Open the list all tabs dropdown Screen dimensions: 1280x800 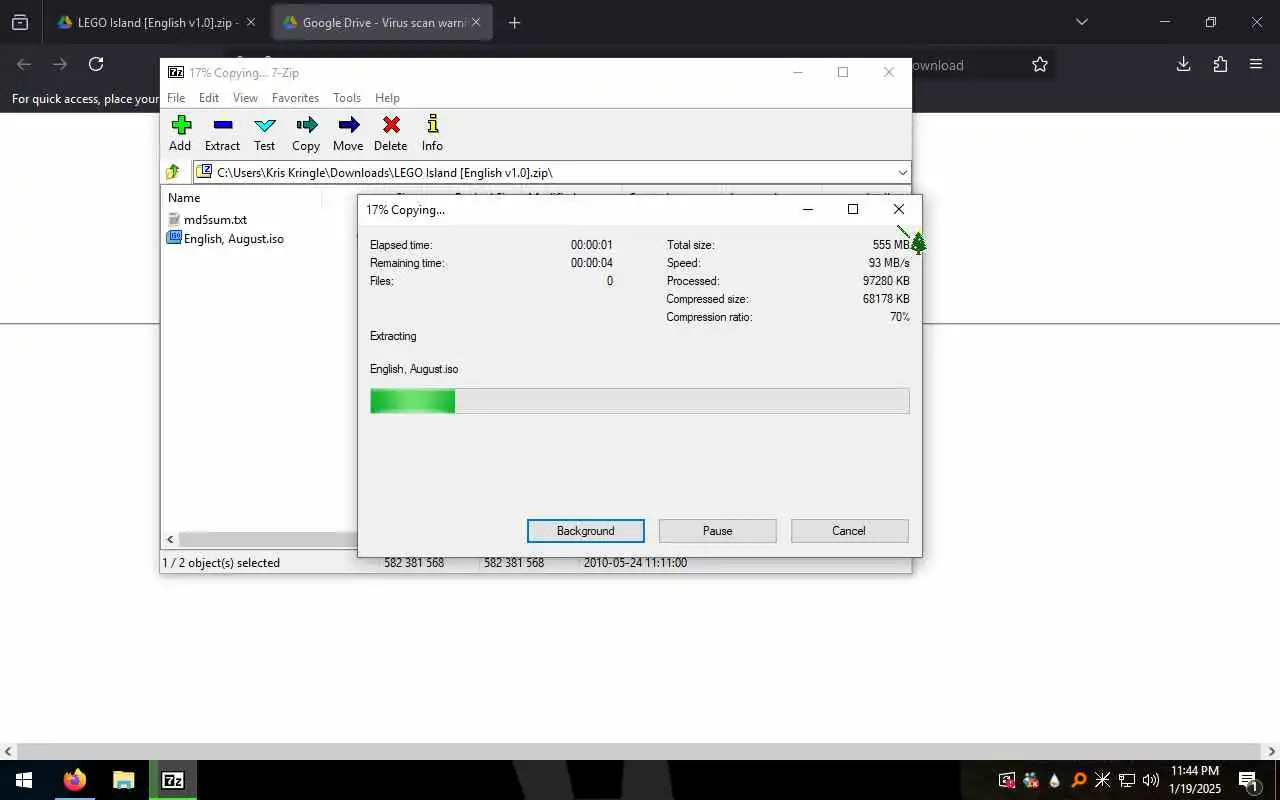coord(1081,22)
